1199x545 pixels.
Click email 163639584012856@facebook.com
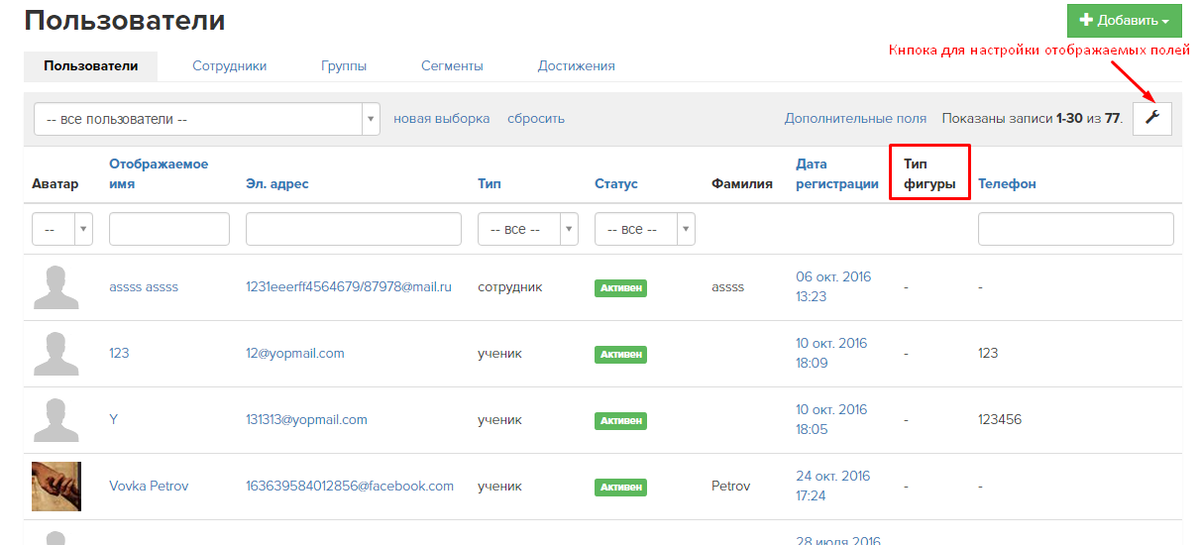click(349, 486)
